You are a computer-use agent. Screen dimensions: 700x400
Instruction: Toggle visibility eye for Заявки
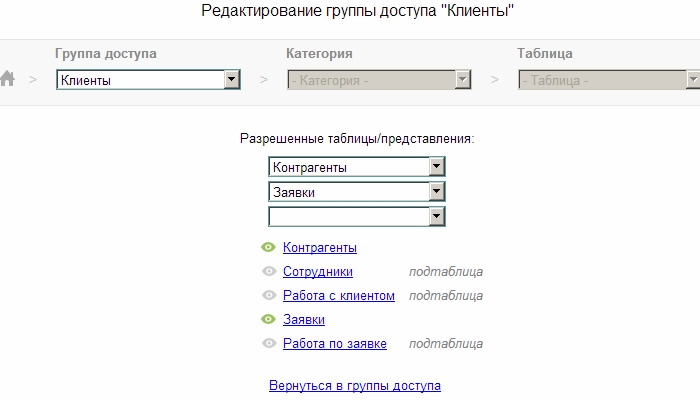click(x=268, y=319)
